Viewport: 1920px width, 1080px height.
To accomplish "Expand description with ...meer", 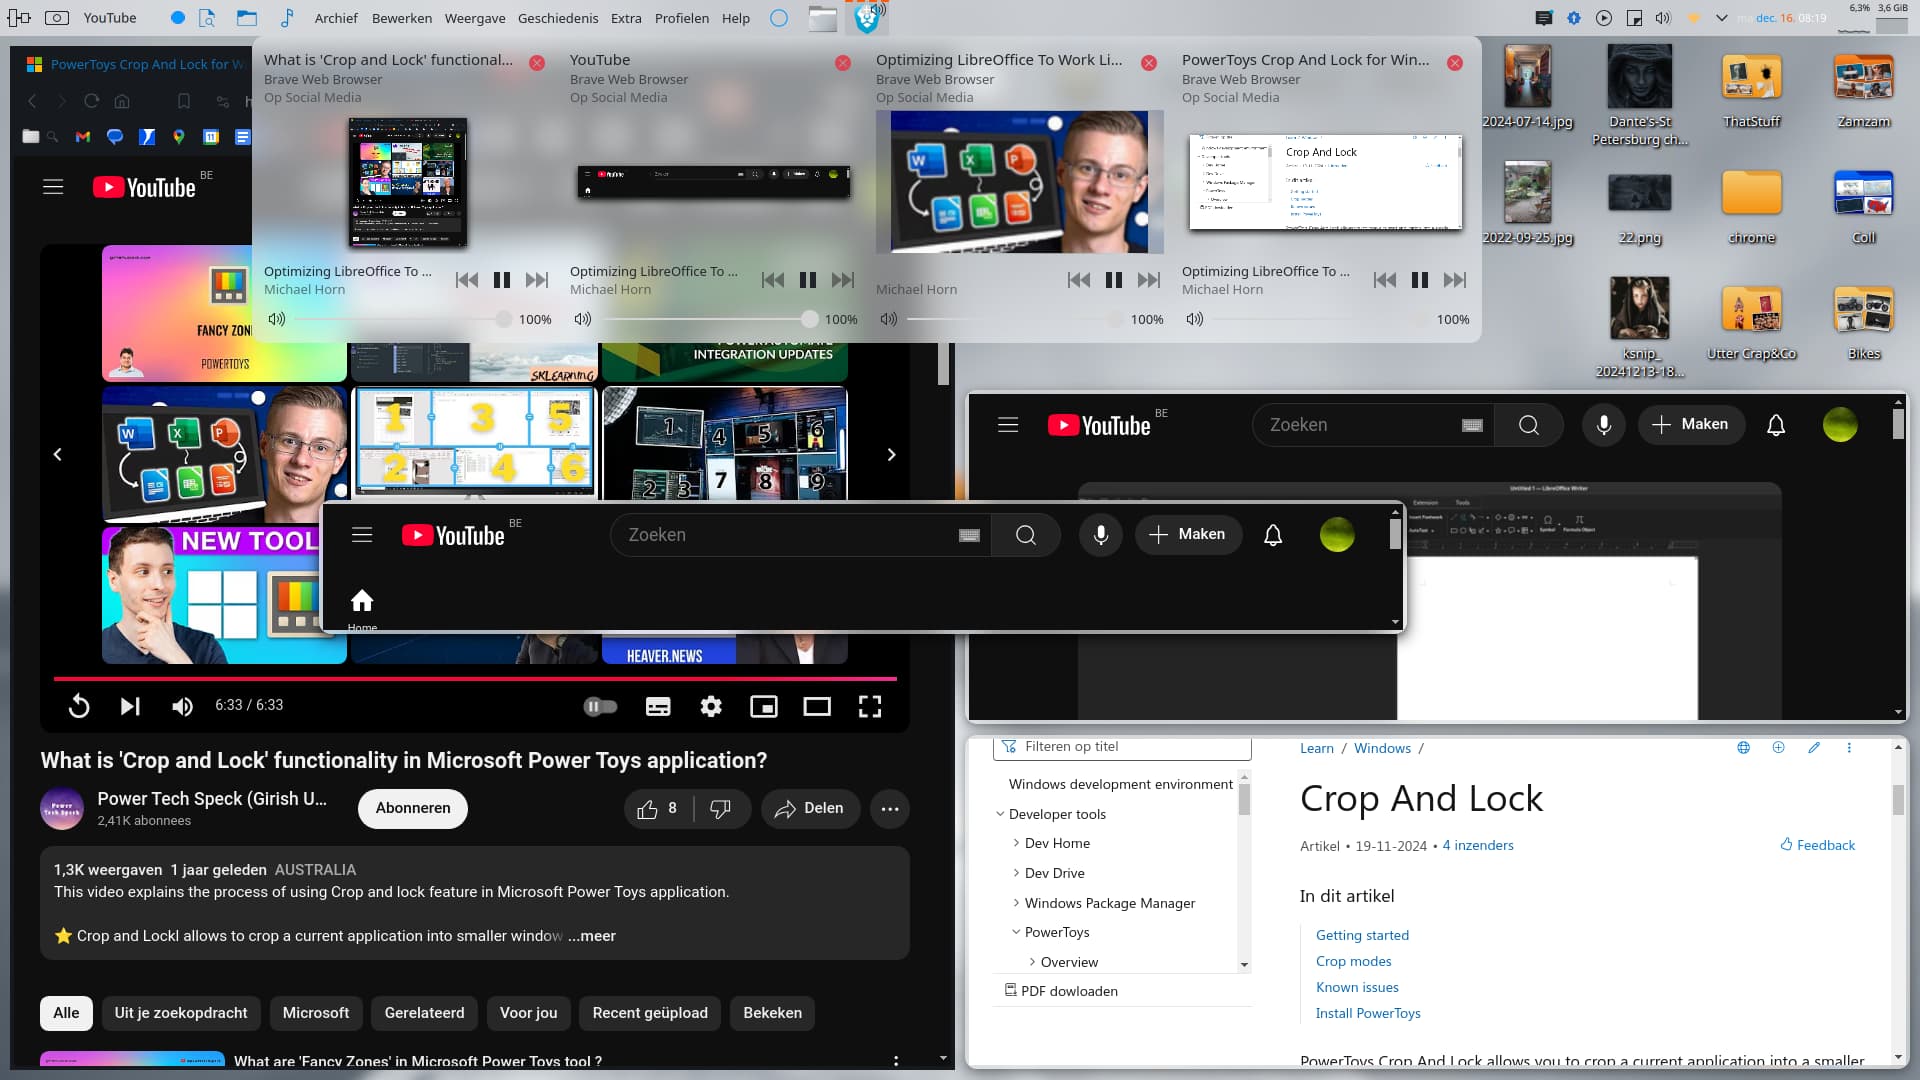I will [x=591, y=936].
